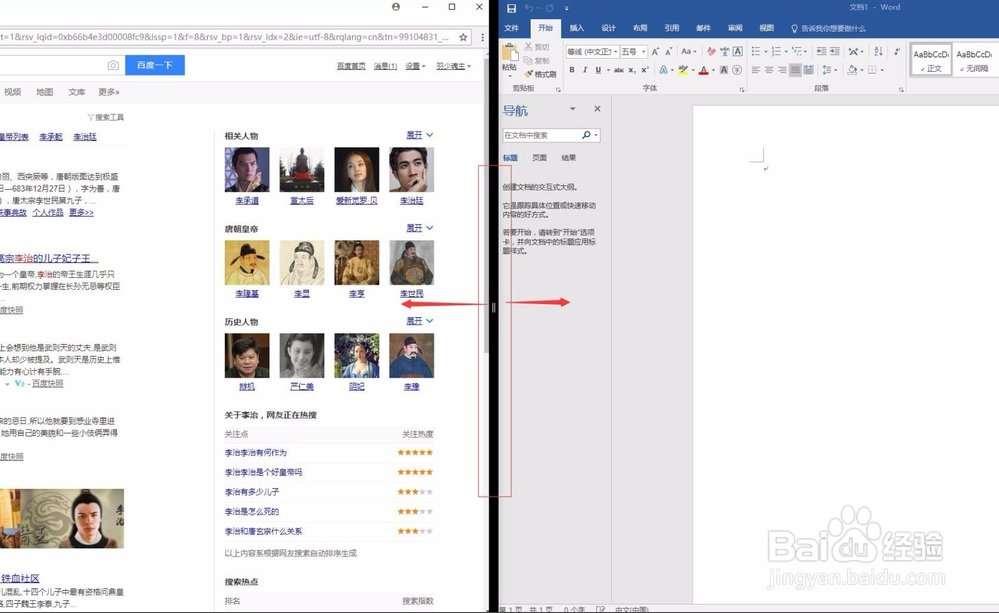Clear all formatting with the eraser icon
The width and height of the screenshot is (999, 613).
pos(711,52)
